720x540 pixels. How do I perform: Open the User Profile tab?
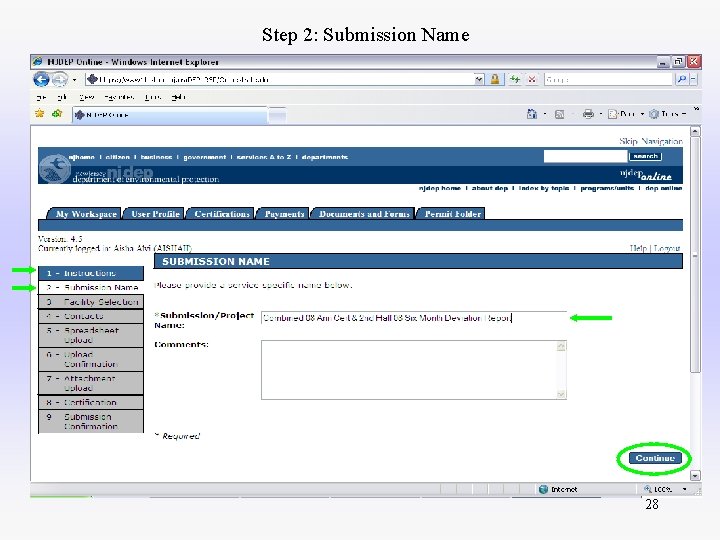155,214
